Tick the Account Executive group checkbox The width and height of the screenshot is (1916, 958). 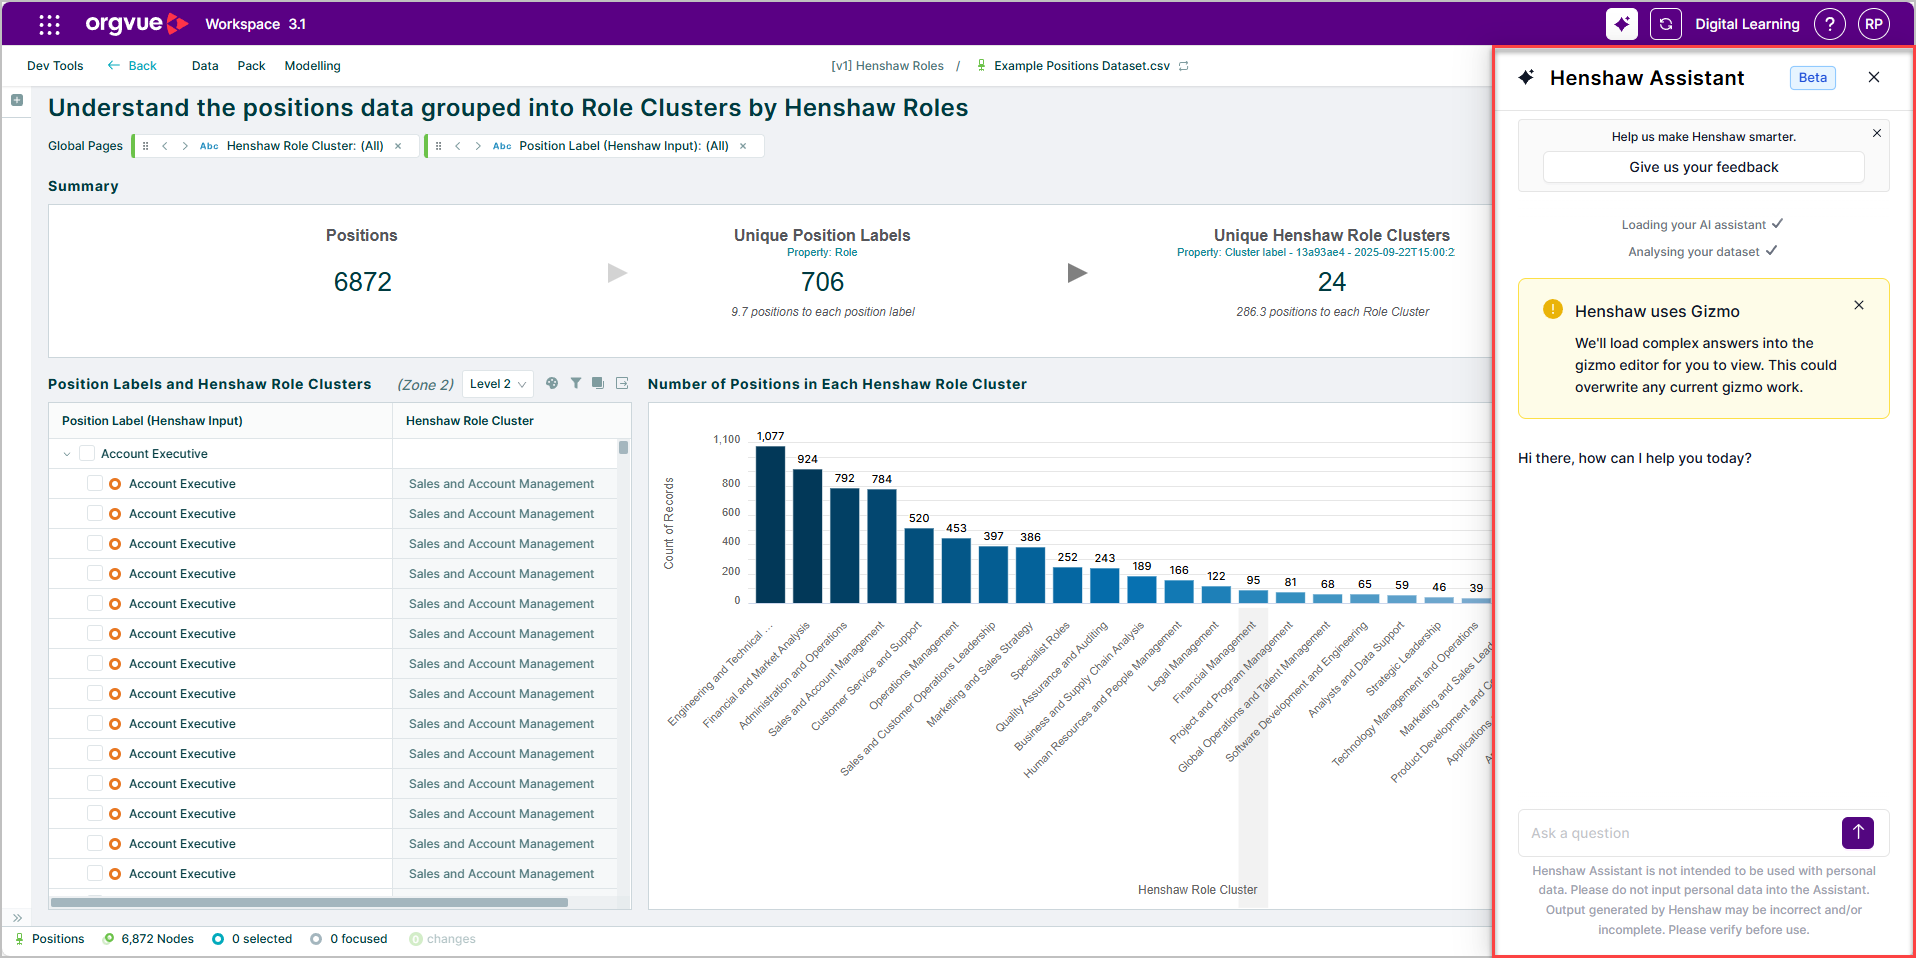[86, 453]
